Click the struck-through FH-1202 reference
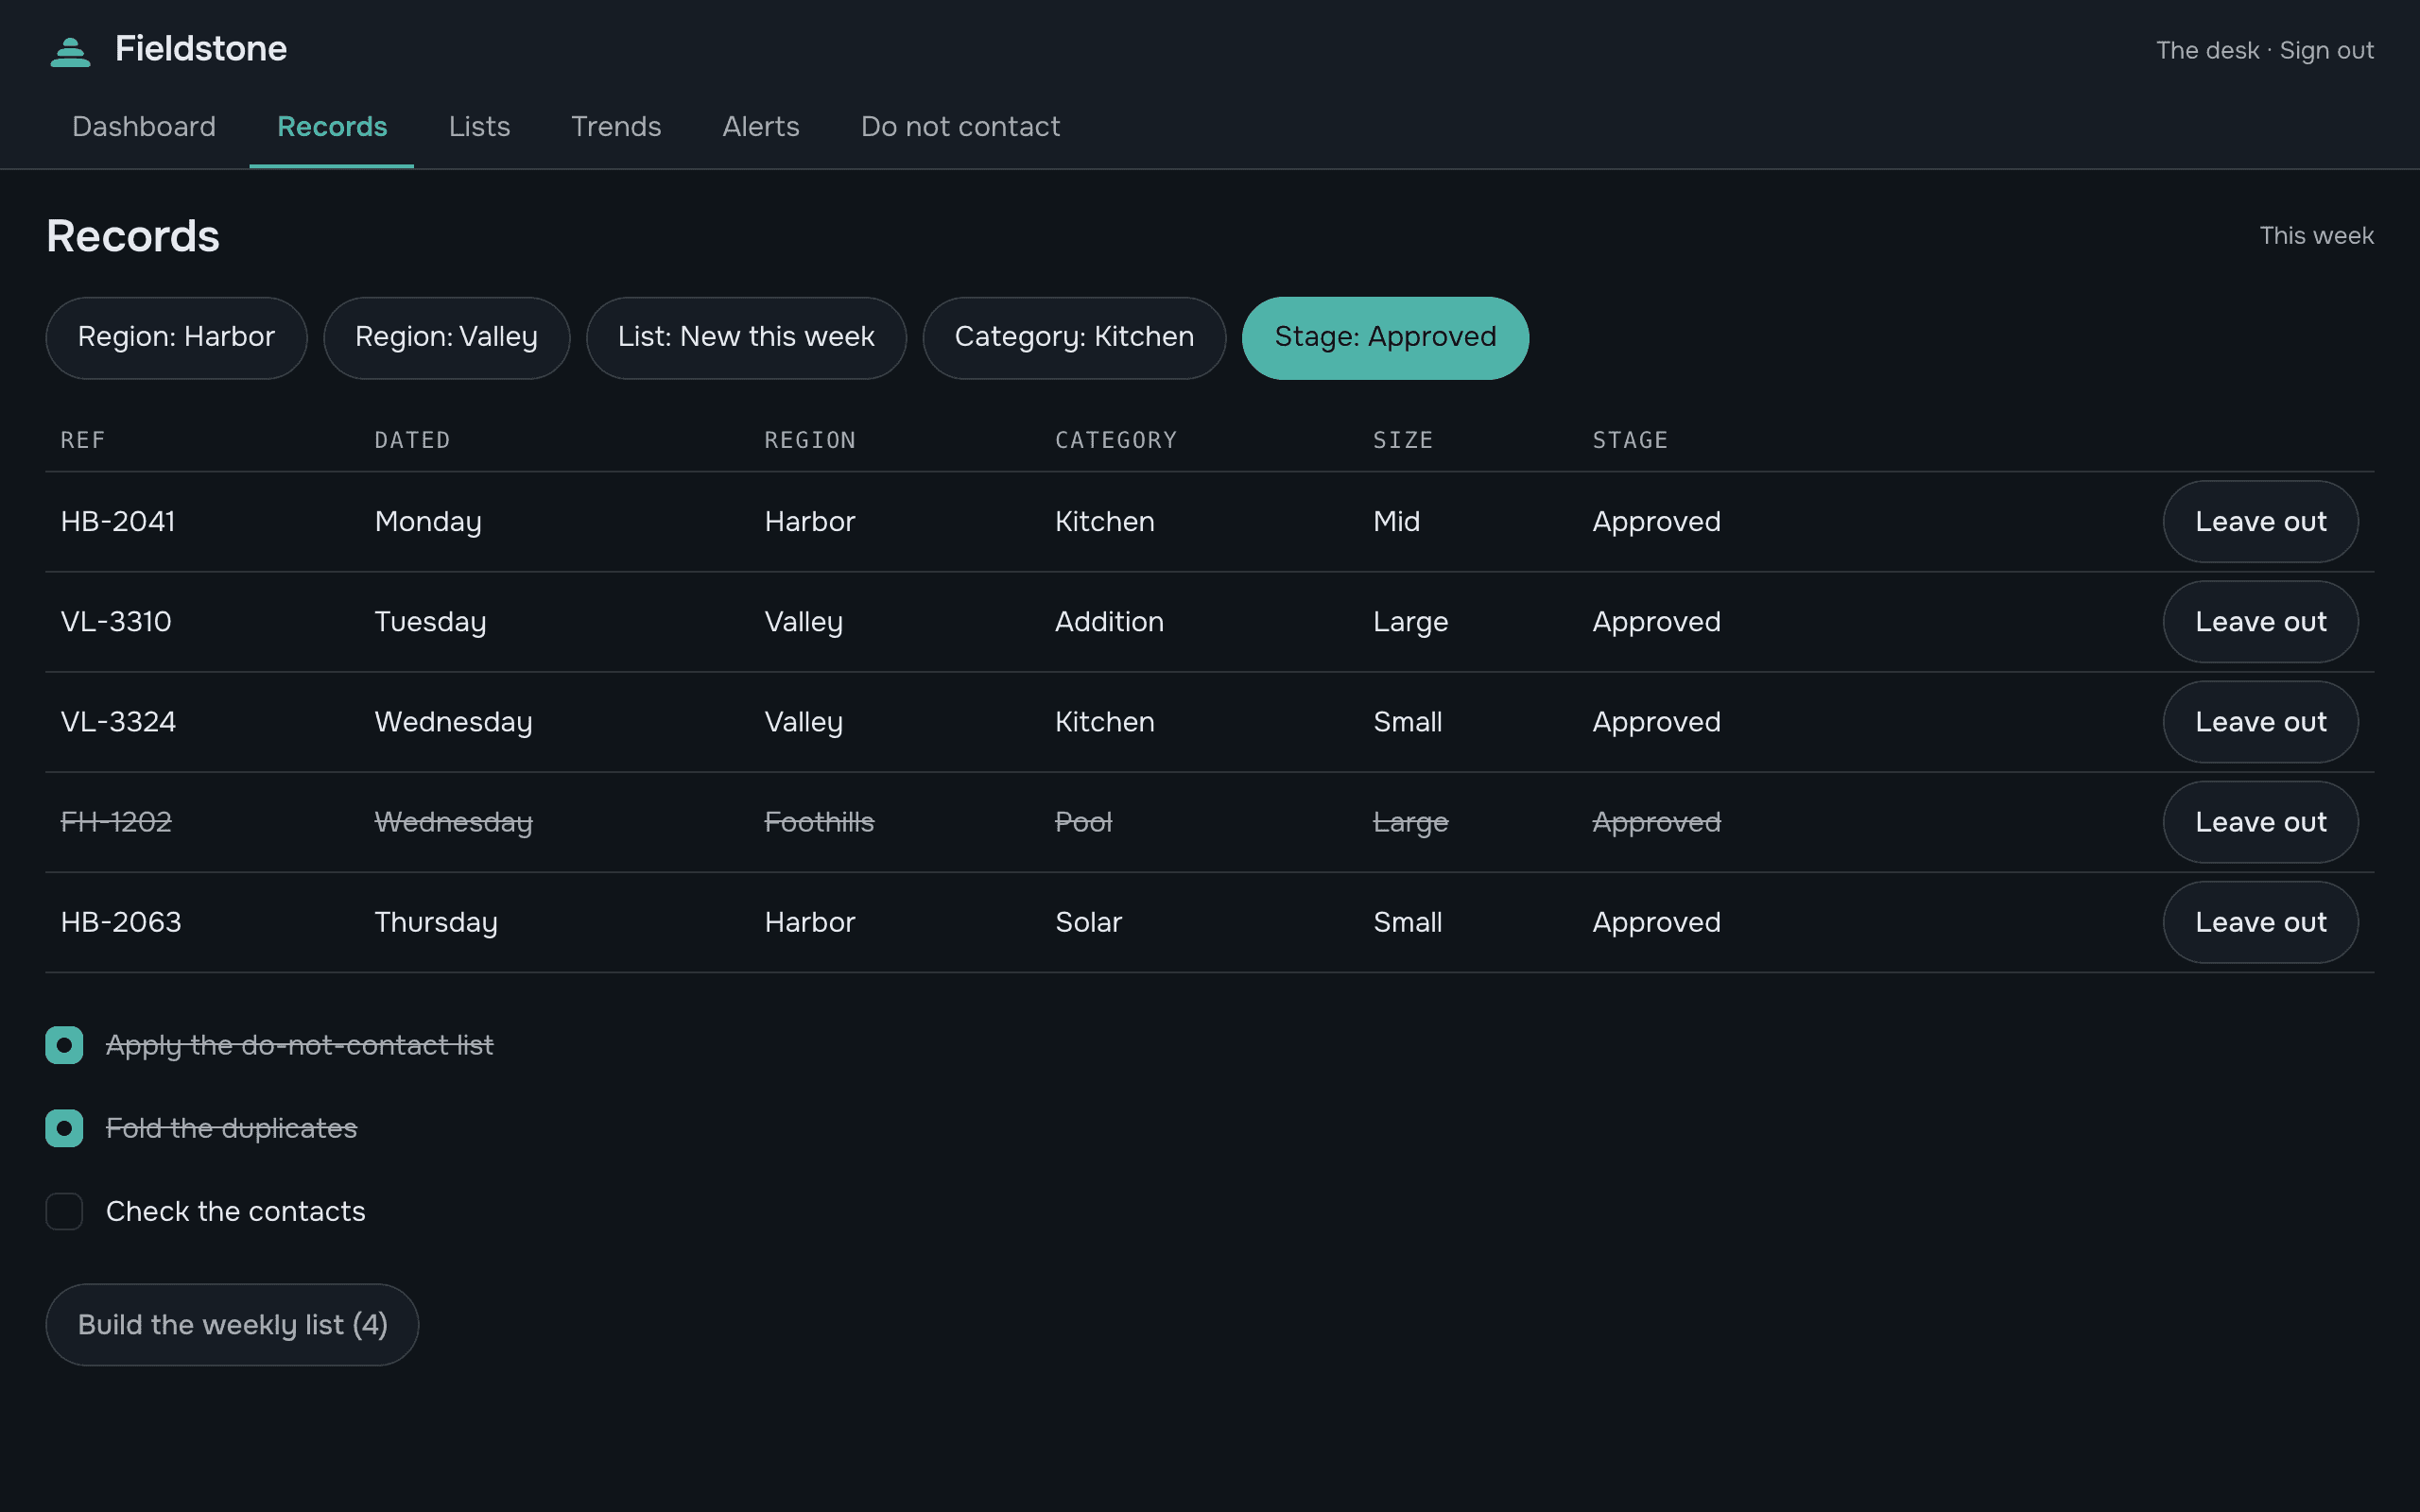Viewport: 2420px width, 1512px height. (x=116, y=822)
